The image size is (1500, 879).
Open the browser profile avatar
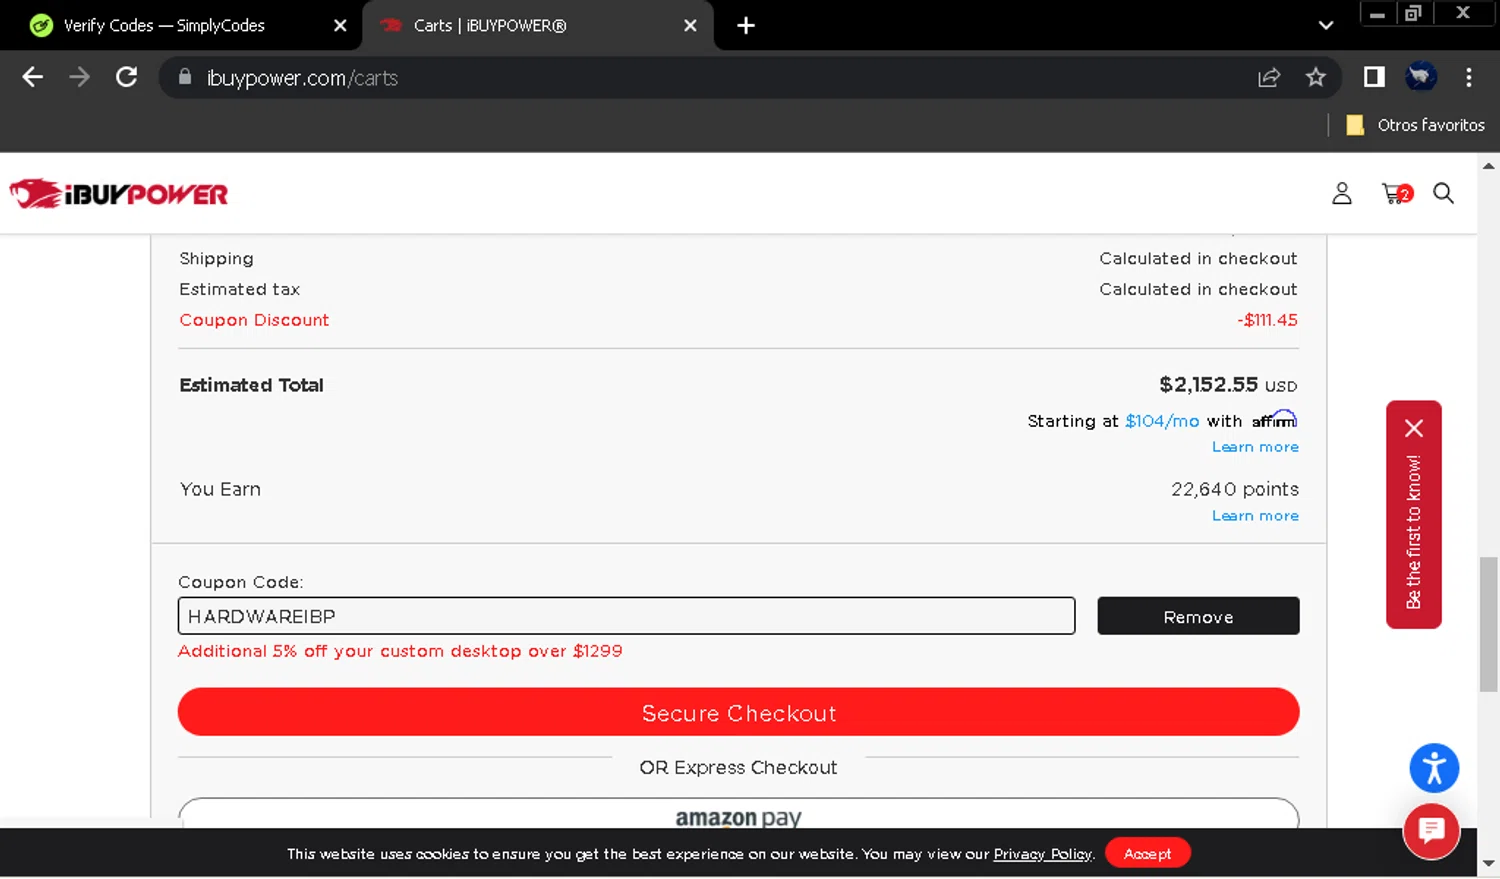[x=1421, y=76]
